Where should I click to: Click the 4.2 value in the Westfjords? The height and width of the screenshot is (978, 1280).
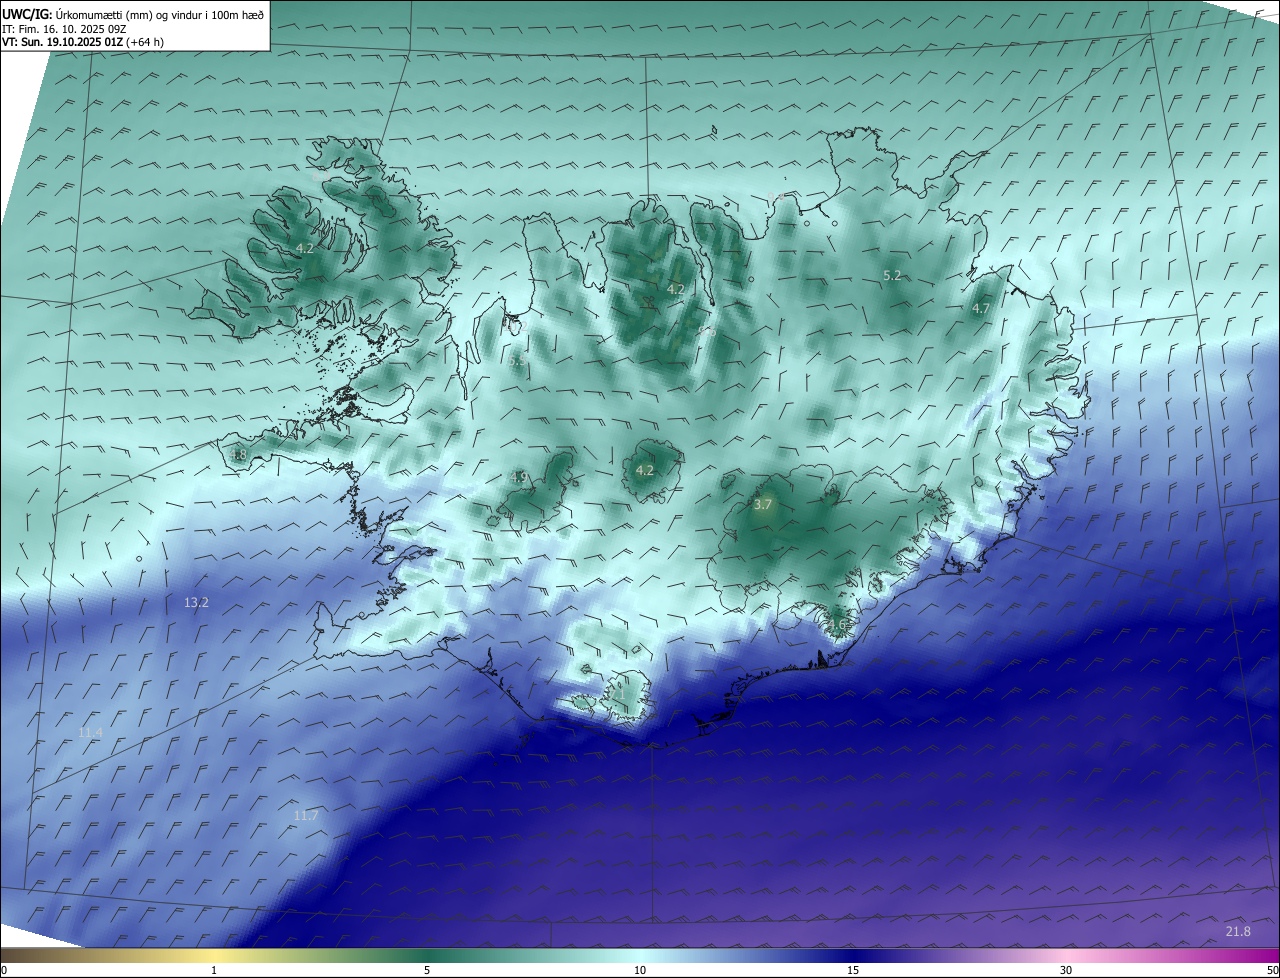pyautogui.click(x=305, y=248)
